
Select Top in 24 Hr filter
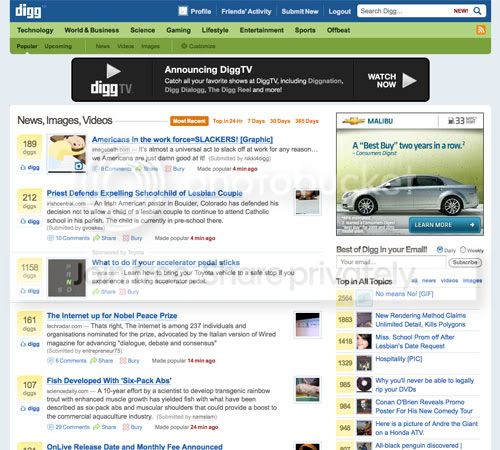pos(228,121)
